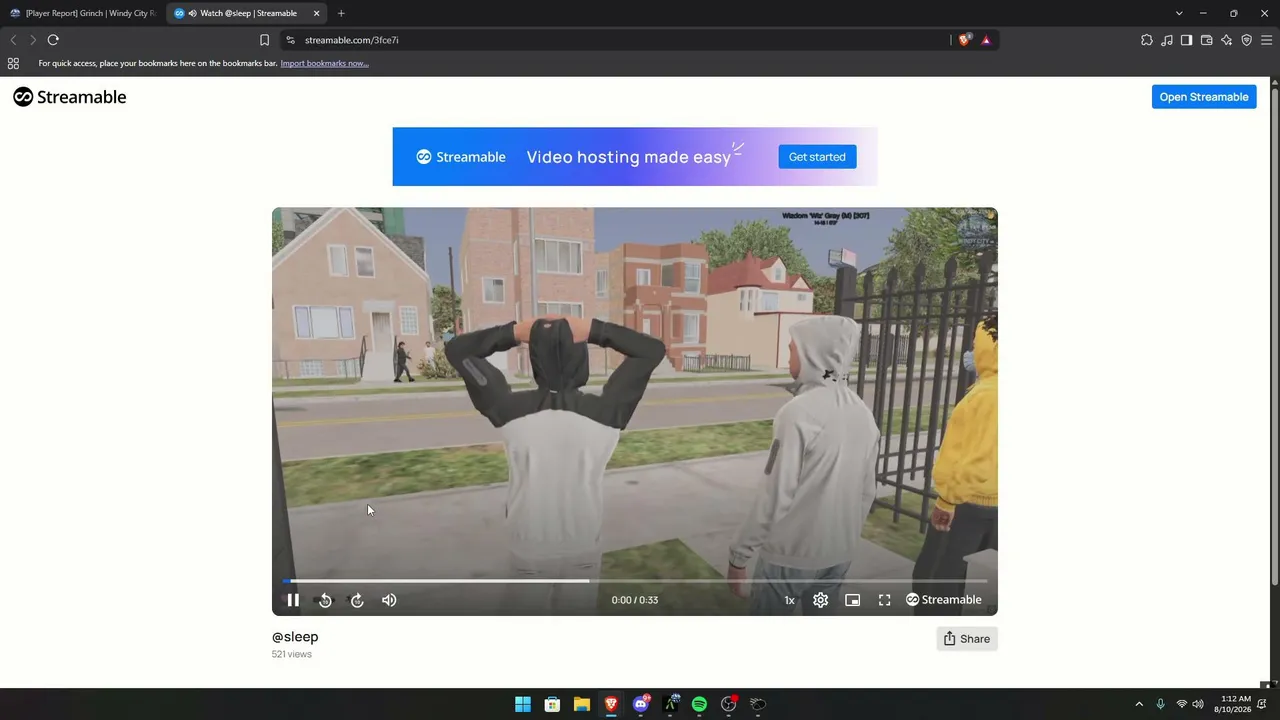
Task: Open Brave VPN shield icon
Action: tap(1246, 40)
